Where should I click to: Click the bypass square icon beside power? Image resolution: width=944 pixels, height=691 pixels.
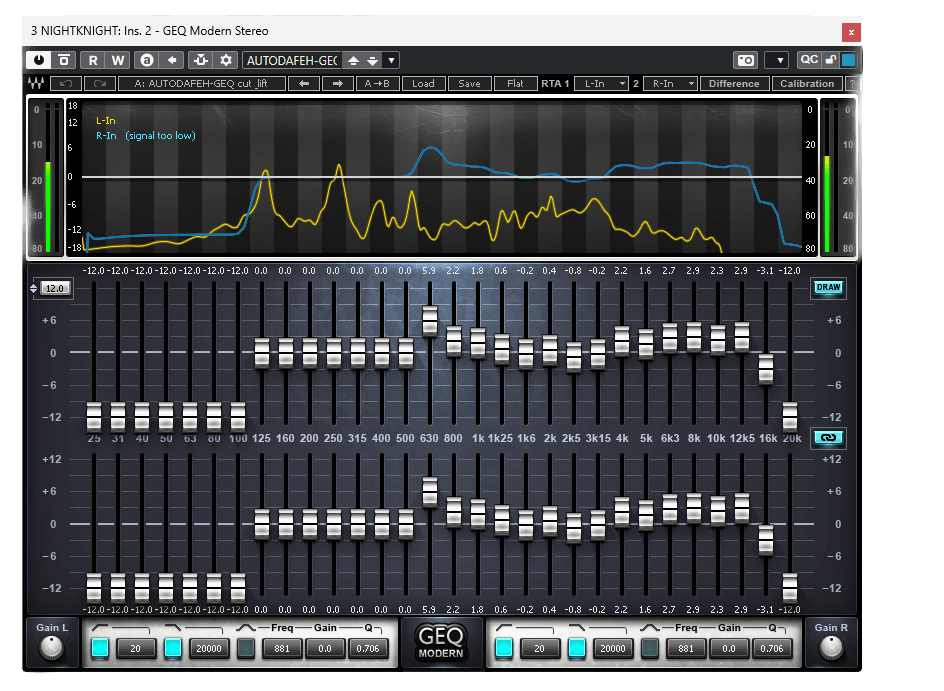63,60
